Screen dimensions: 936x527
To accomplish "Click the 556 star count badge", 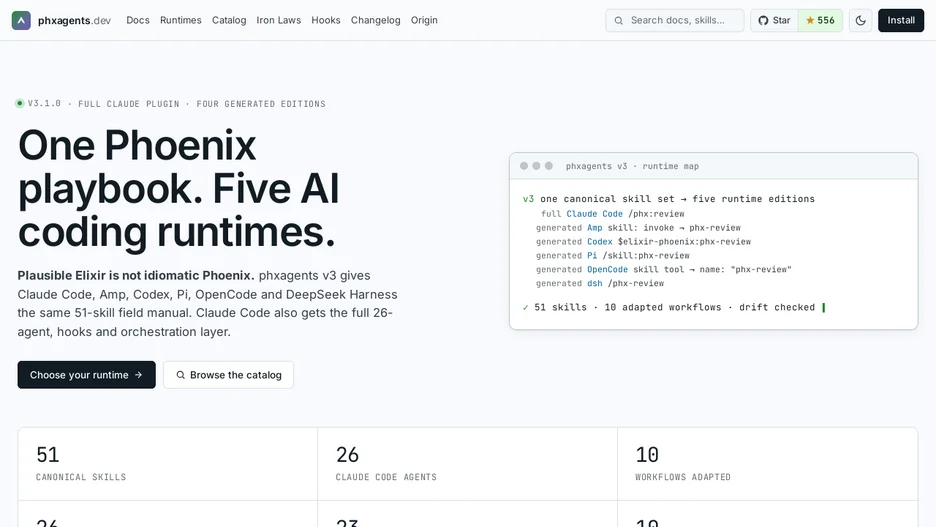I will pyautogui.click(x=820, y=20).
